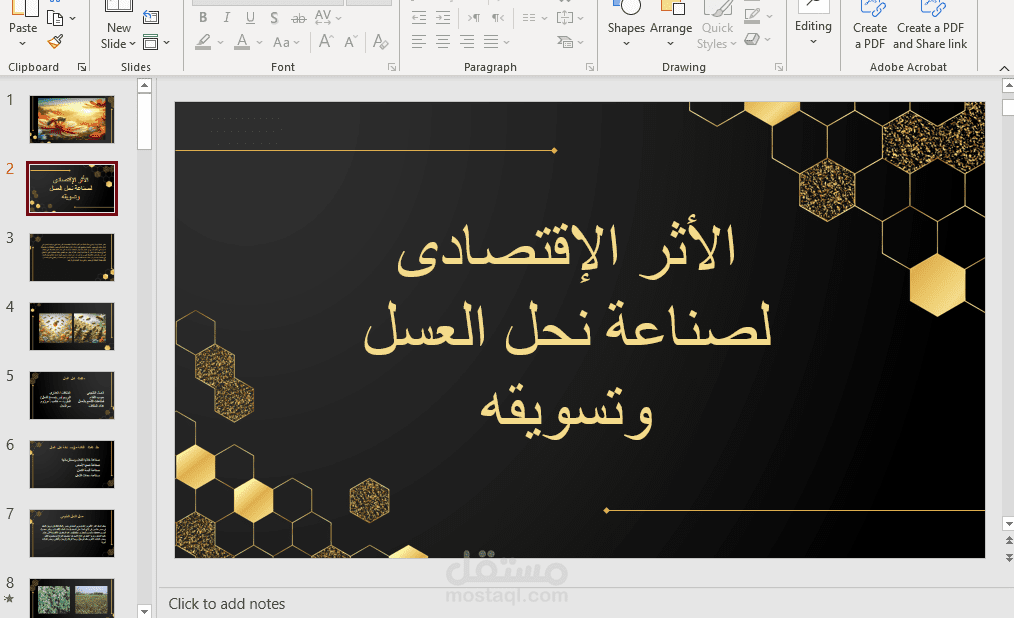Click Next Slide double-arrow icon
Viewport: 1014px width, 618px height.
click(x=1008, y=557)
